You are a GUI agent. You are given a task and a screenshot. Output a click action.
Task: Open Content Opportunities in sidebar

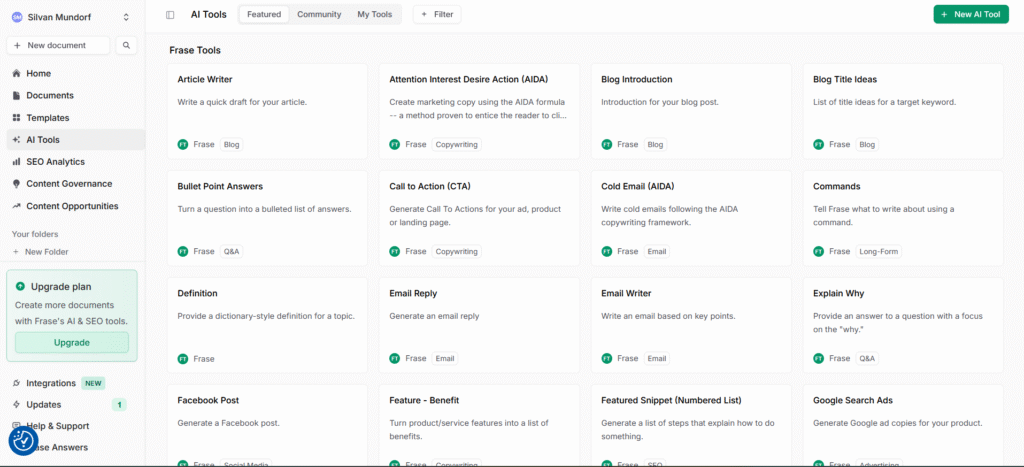(72, 206)
